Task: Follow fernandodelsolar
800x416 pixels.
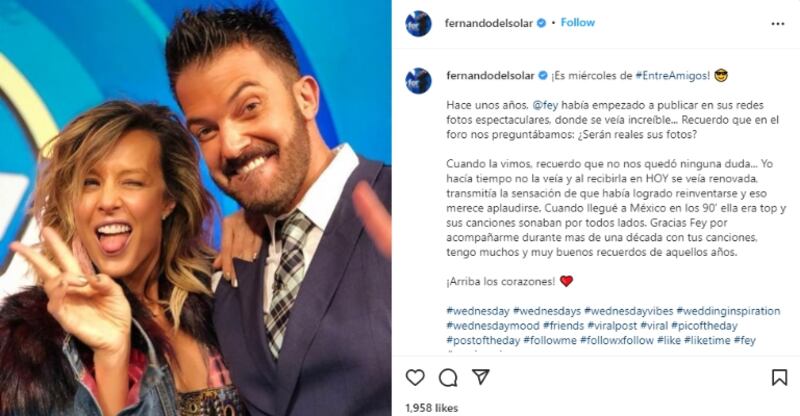Action: tap(578, 22)
